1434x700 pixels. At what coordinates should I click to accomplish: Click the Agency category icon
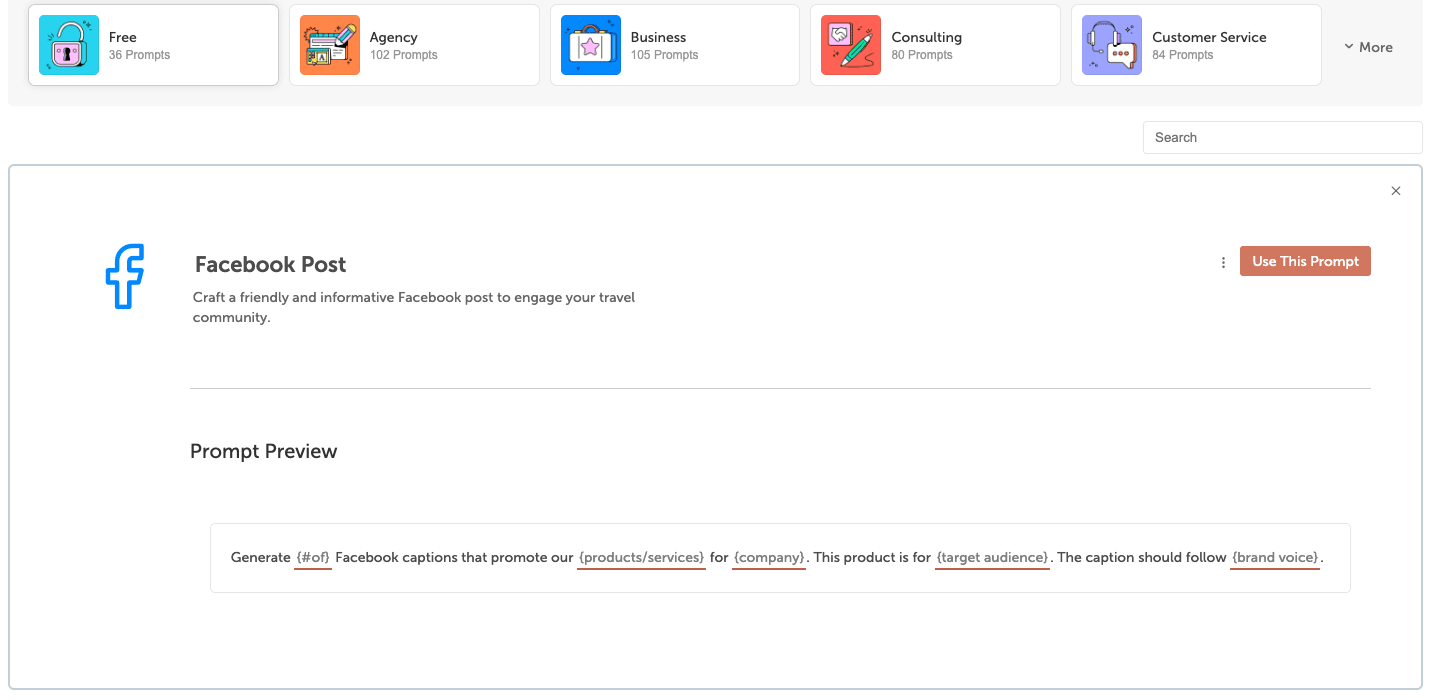tap(330, 45)
